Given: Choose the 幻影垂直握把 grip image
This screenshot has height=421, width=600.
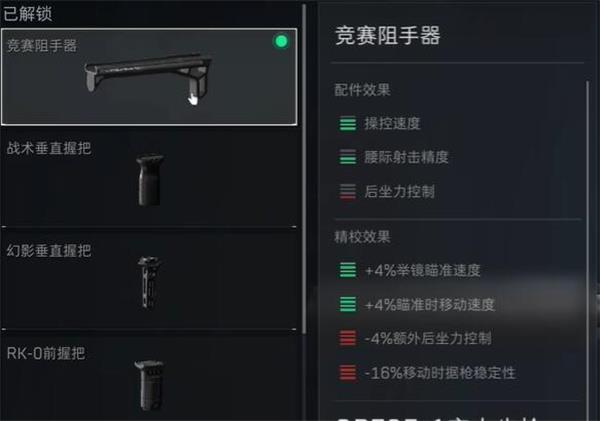Looking at the screenshot, I should click(x=149, y=282).
